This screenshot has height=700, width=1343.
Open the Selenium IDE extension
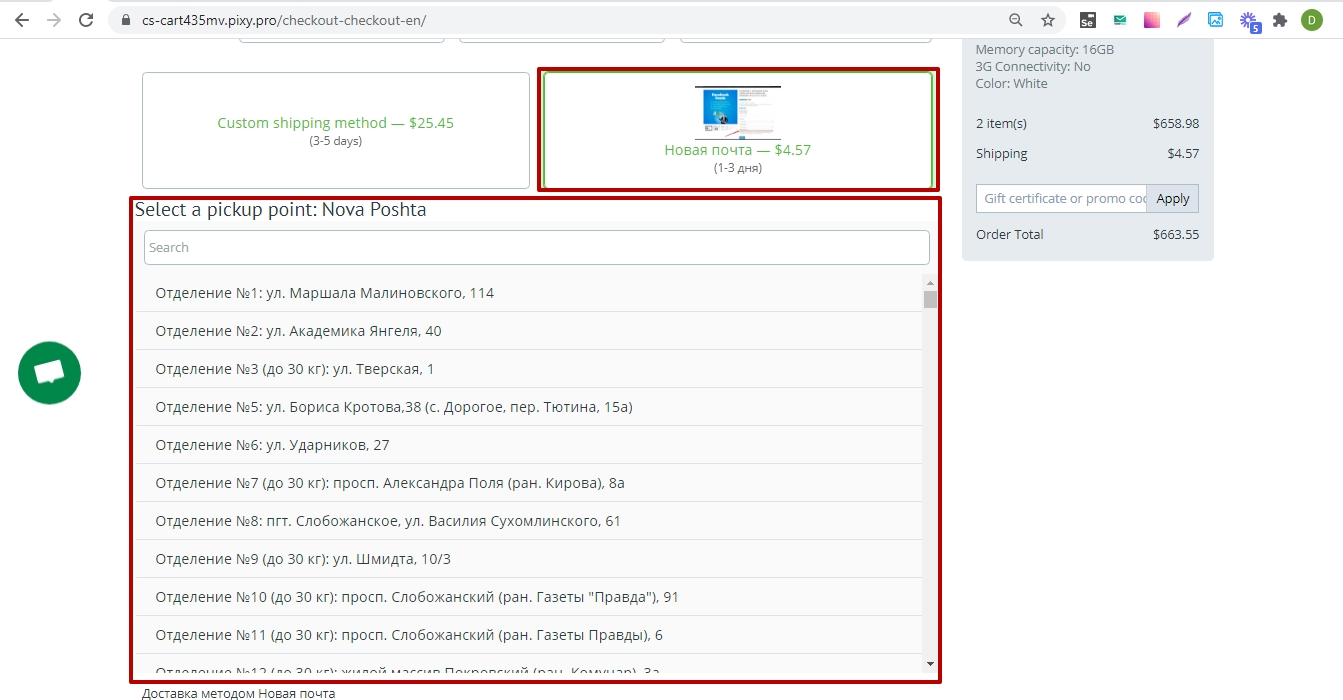1088,20
